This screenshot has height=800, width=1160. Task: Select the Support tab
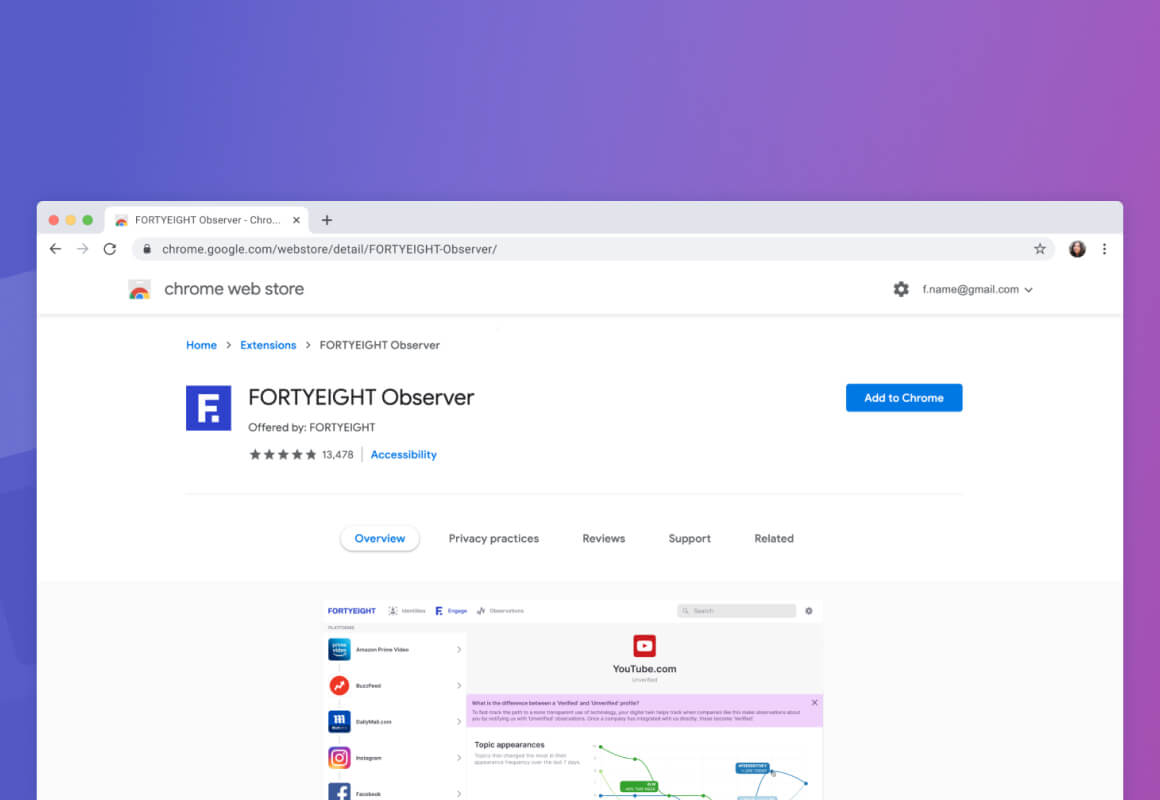(689, 539)
